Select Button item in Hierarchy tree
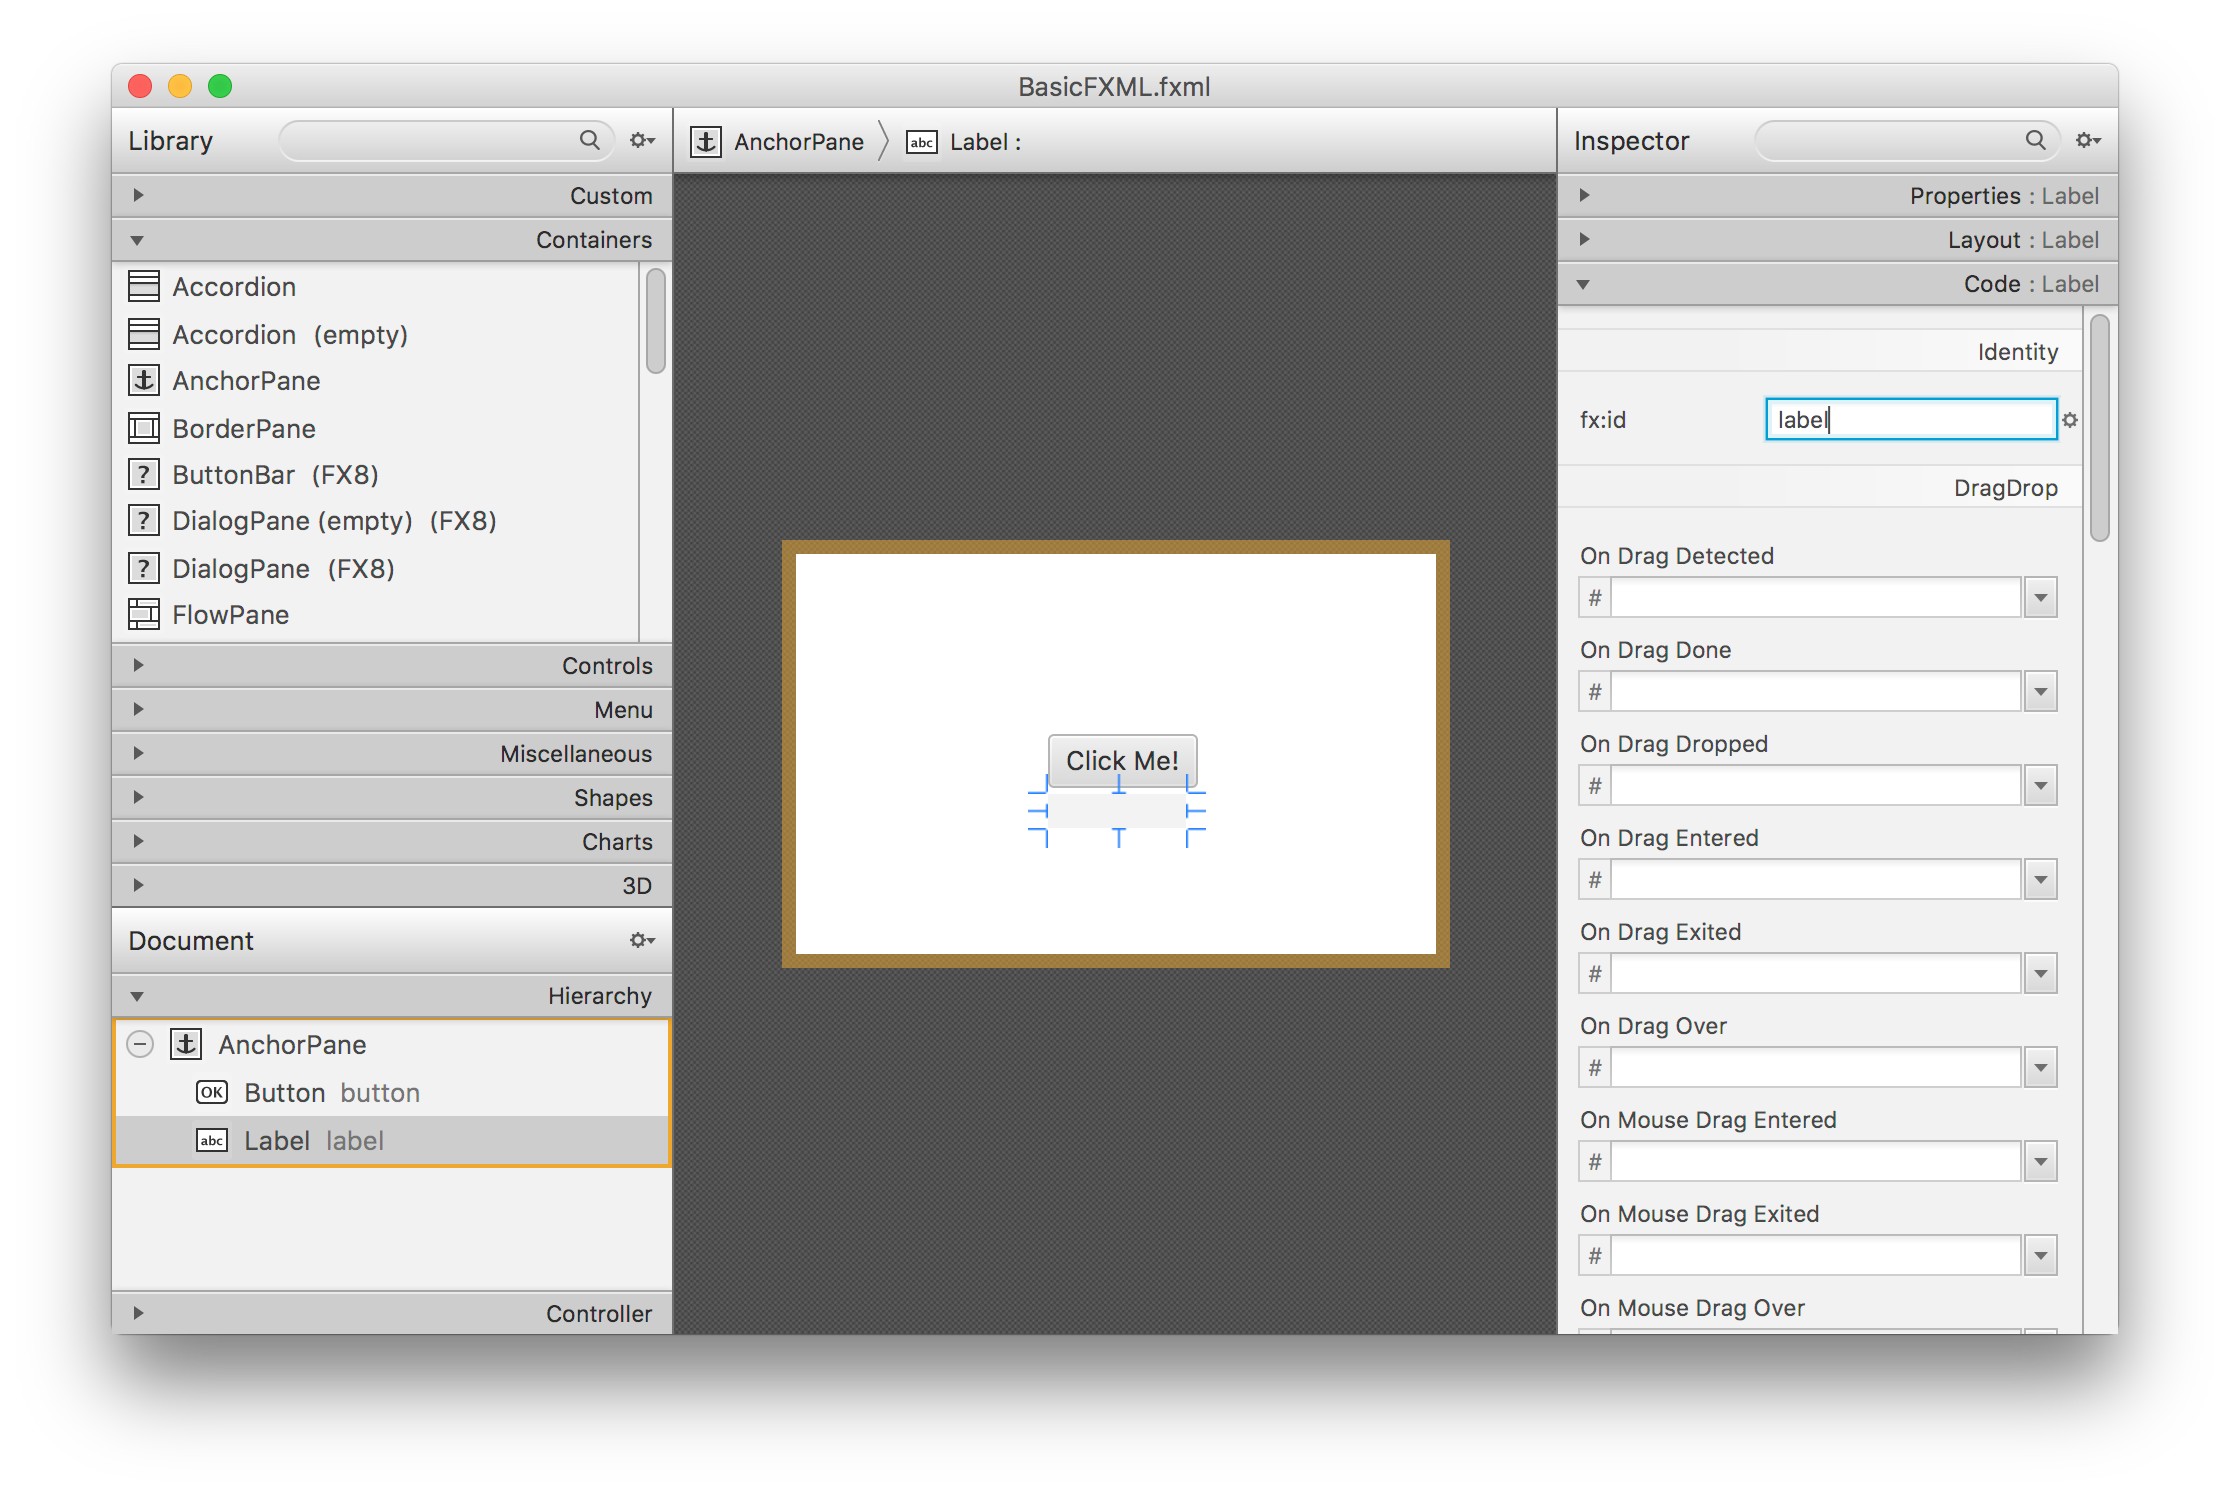The width and height of the screenshot is (2230, 1494). [285, 1092]
